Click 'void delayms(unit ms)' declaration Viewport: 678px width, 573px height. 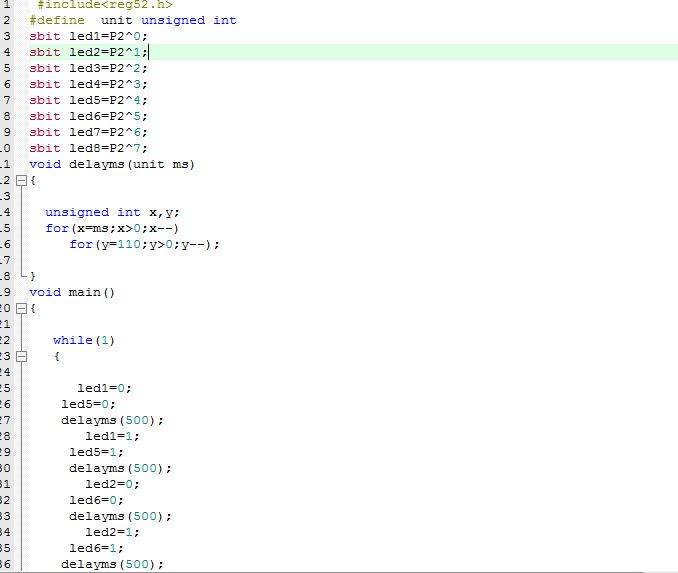112,164
